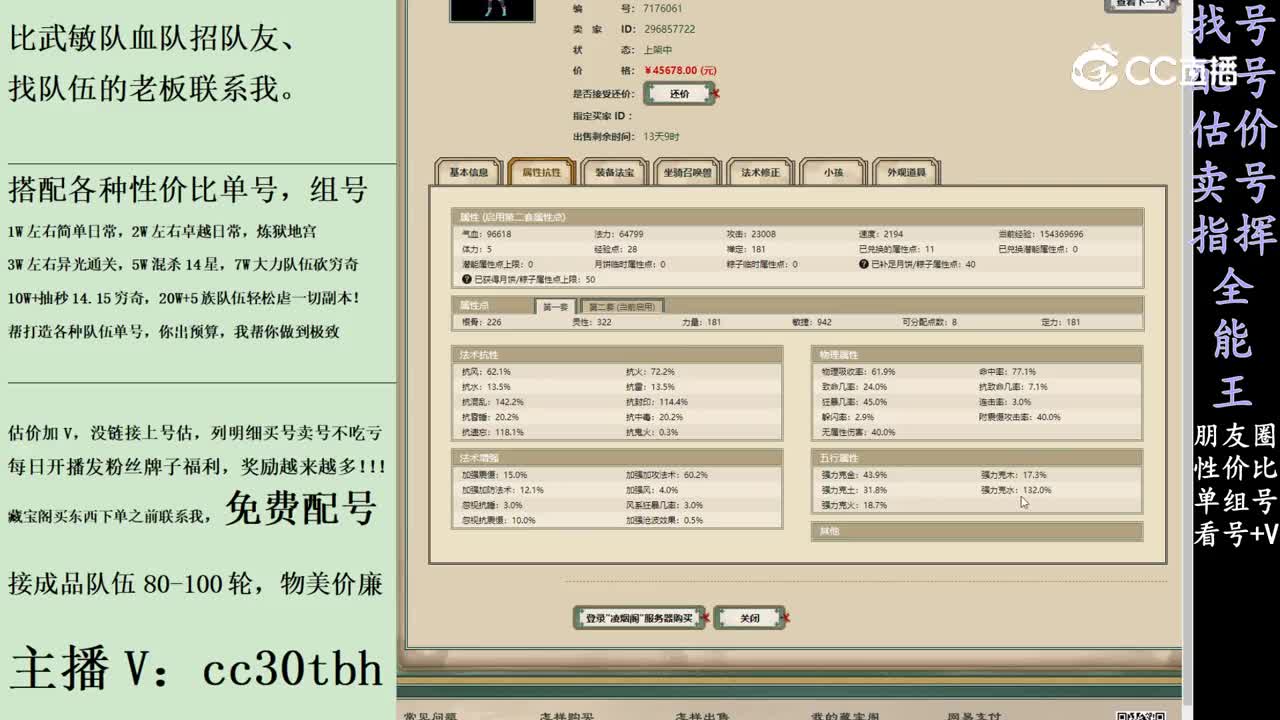
Task: Select the 第二套 (当前启用) attribute tab
Action: [621, 306]
